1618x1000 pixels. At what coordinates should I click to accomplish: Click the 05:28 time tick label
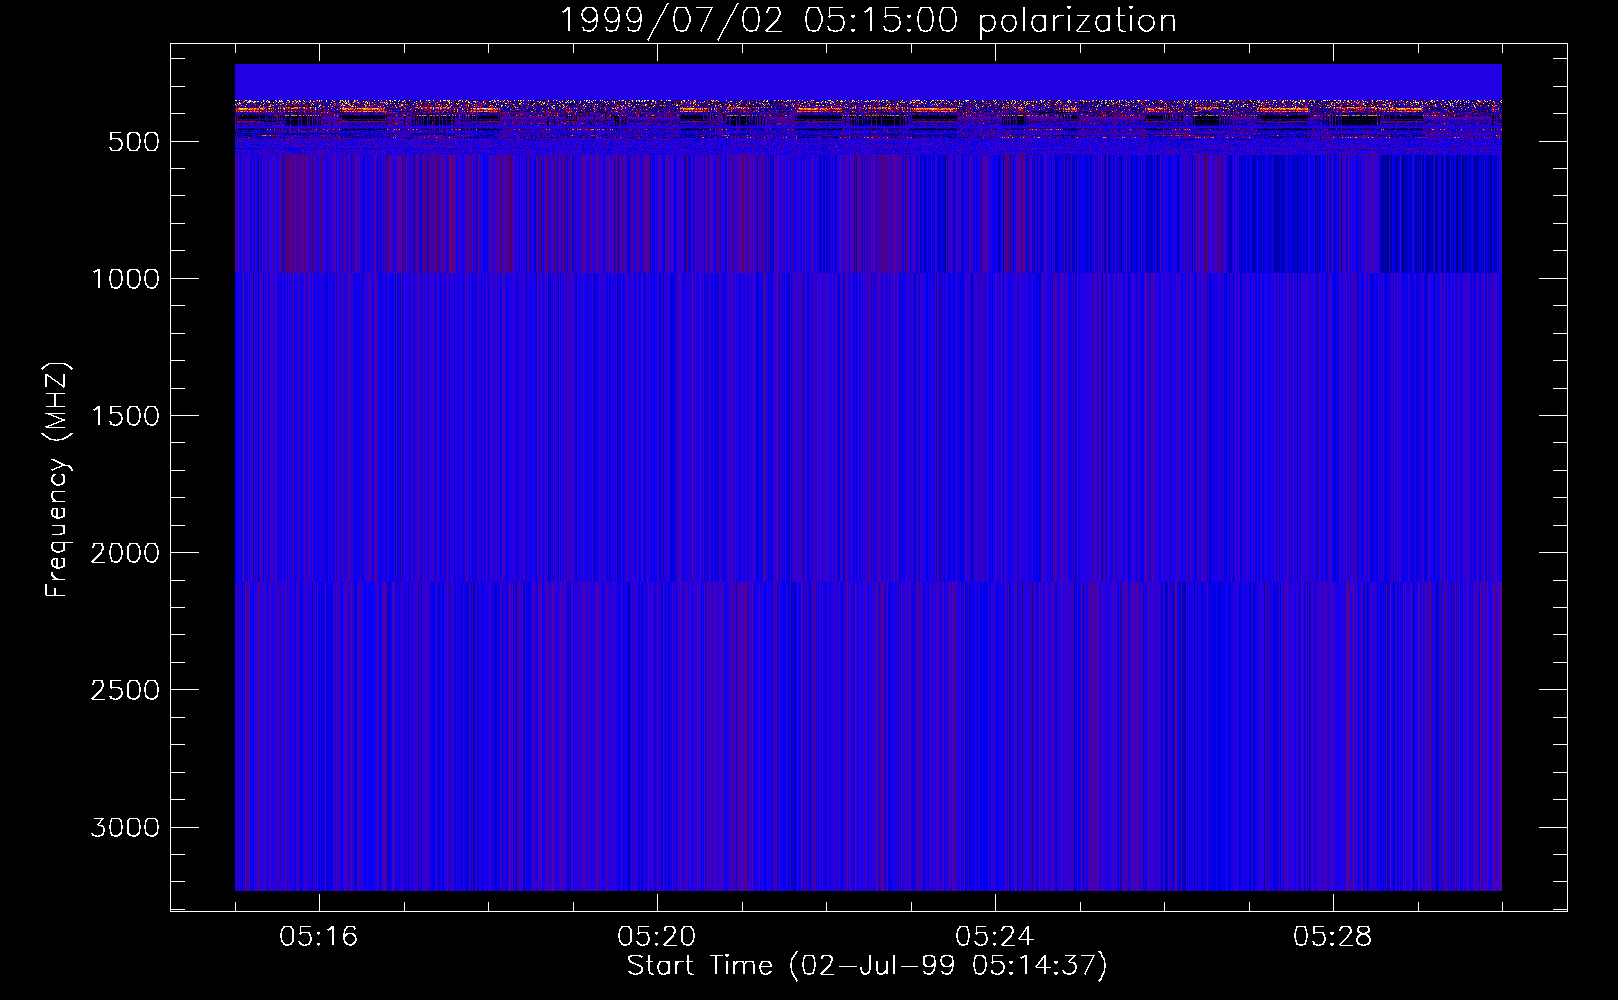tap(1333, 937)
